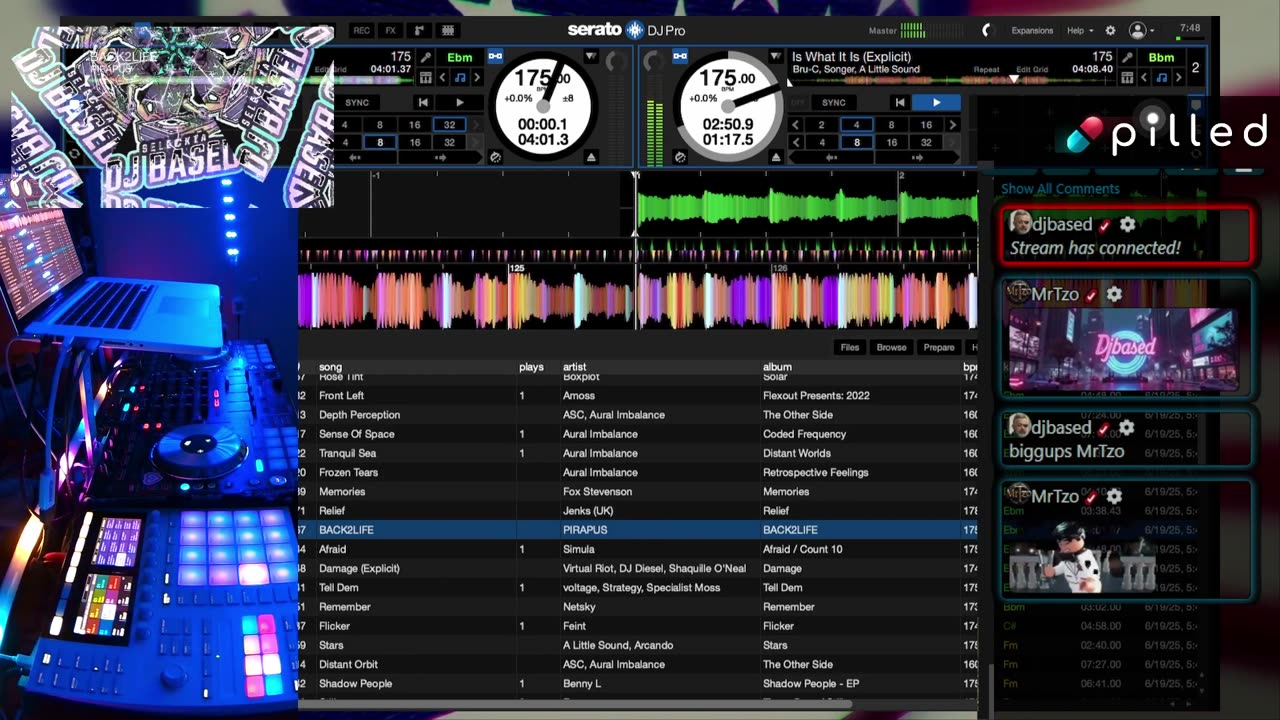Click the grid layout icon in the top bar

pyautogui.click(x=448, y=31)
